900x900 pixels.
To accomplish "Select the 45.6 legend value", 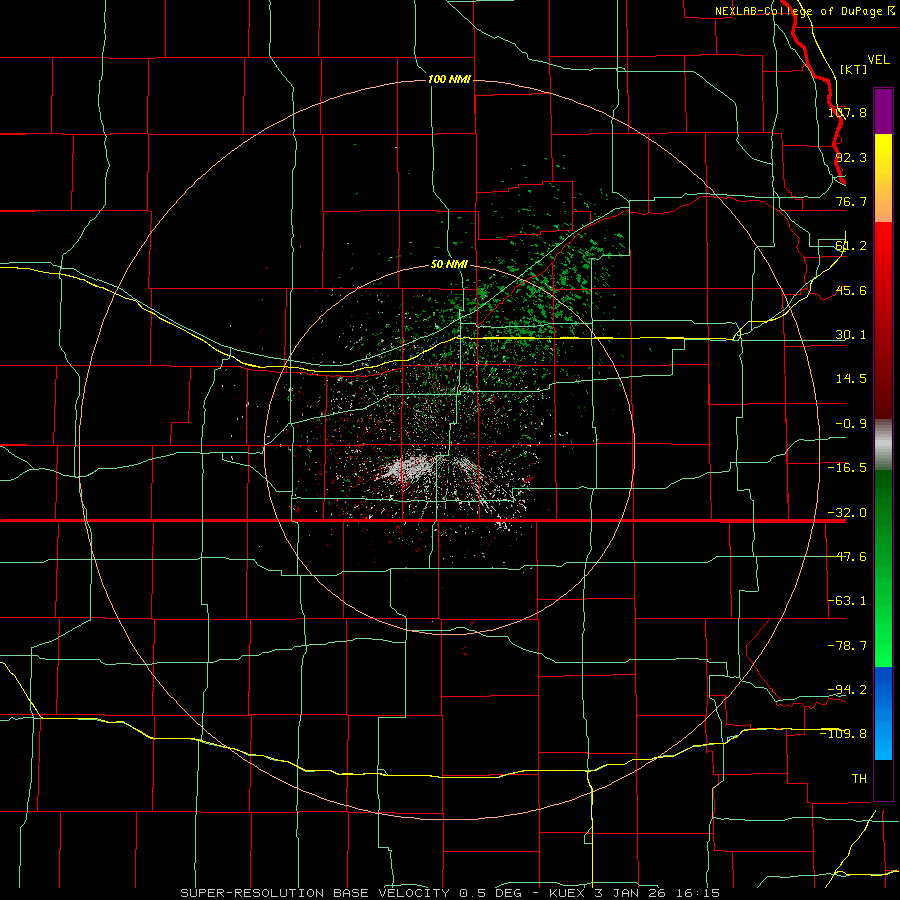I will (851, 290).
